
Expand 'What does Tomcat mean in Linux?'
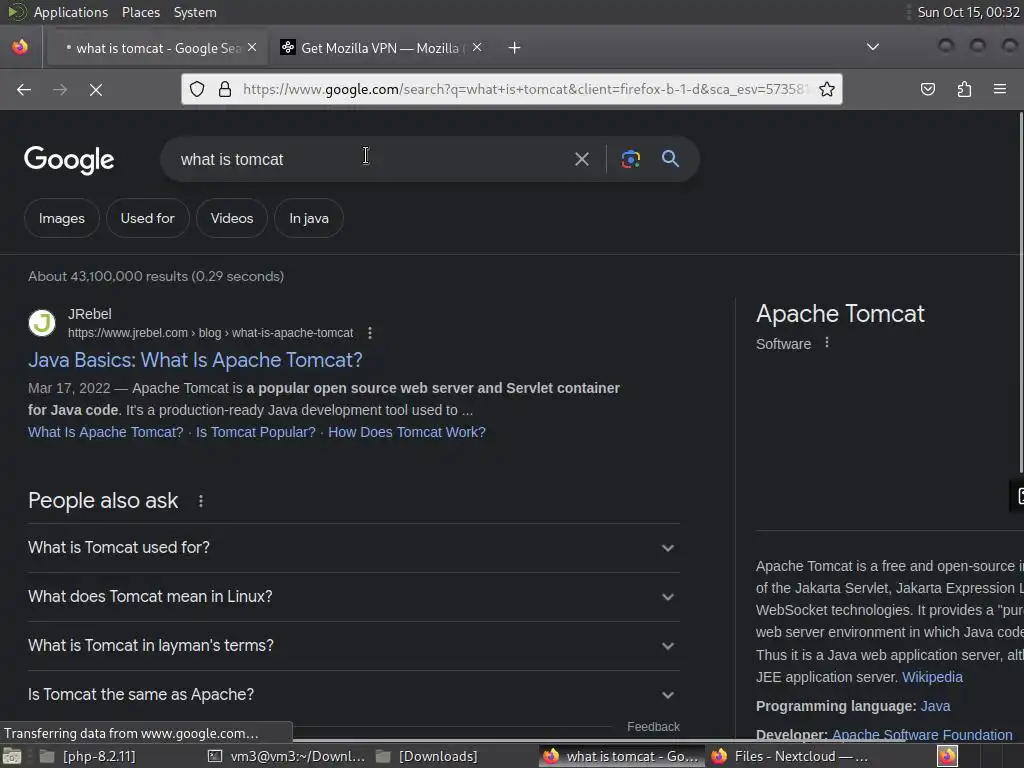[353, 597]
